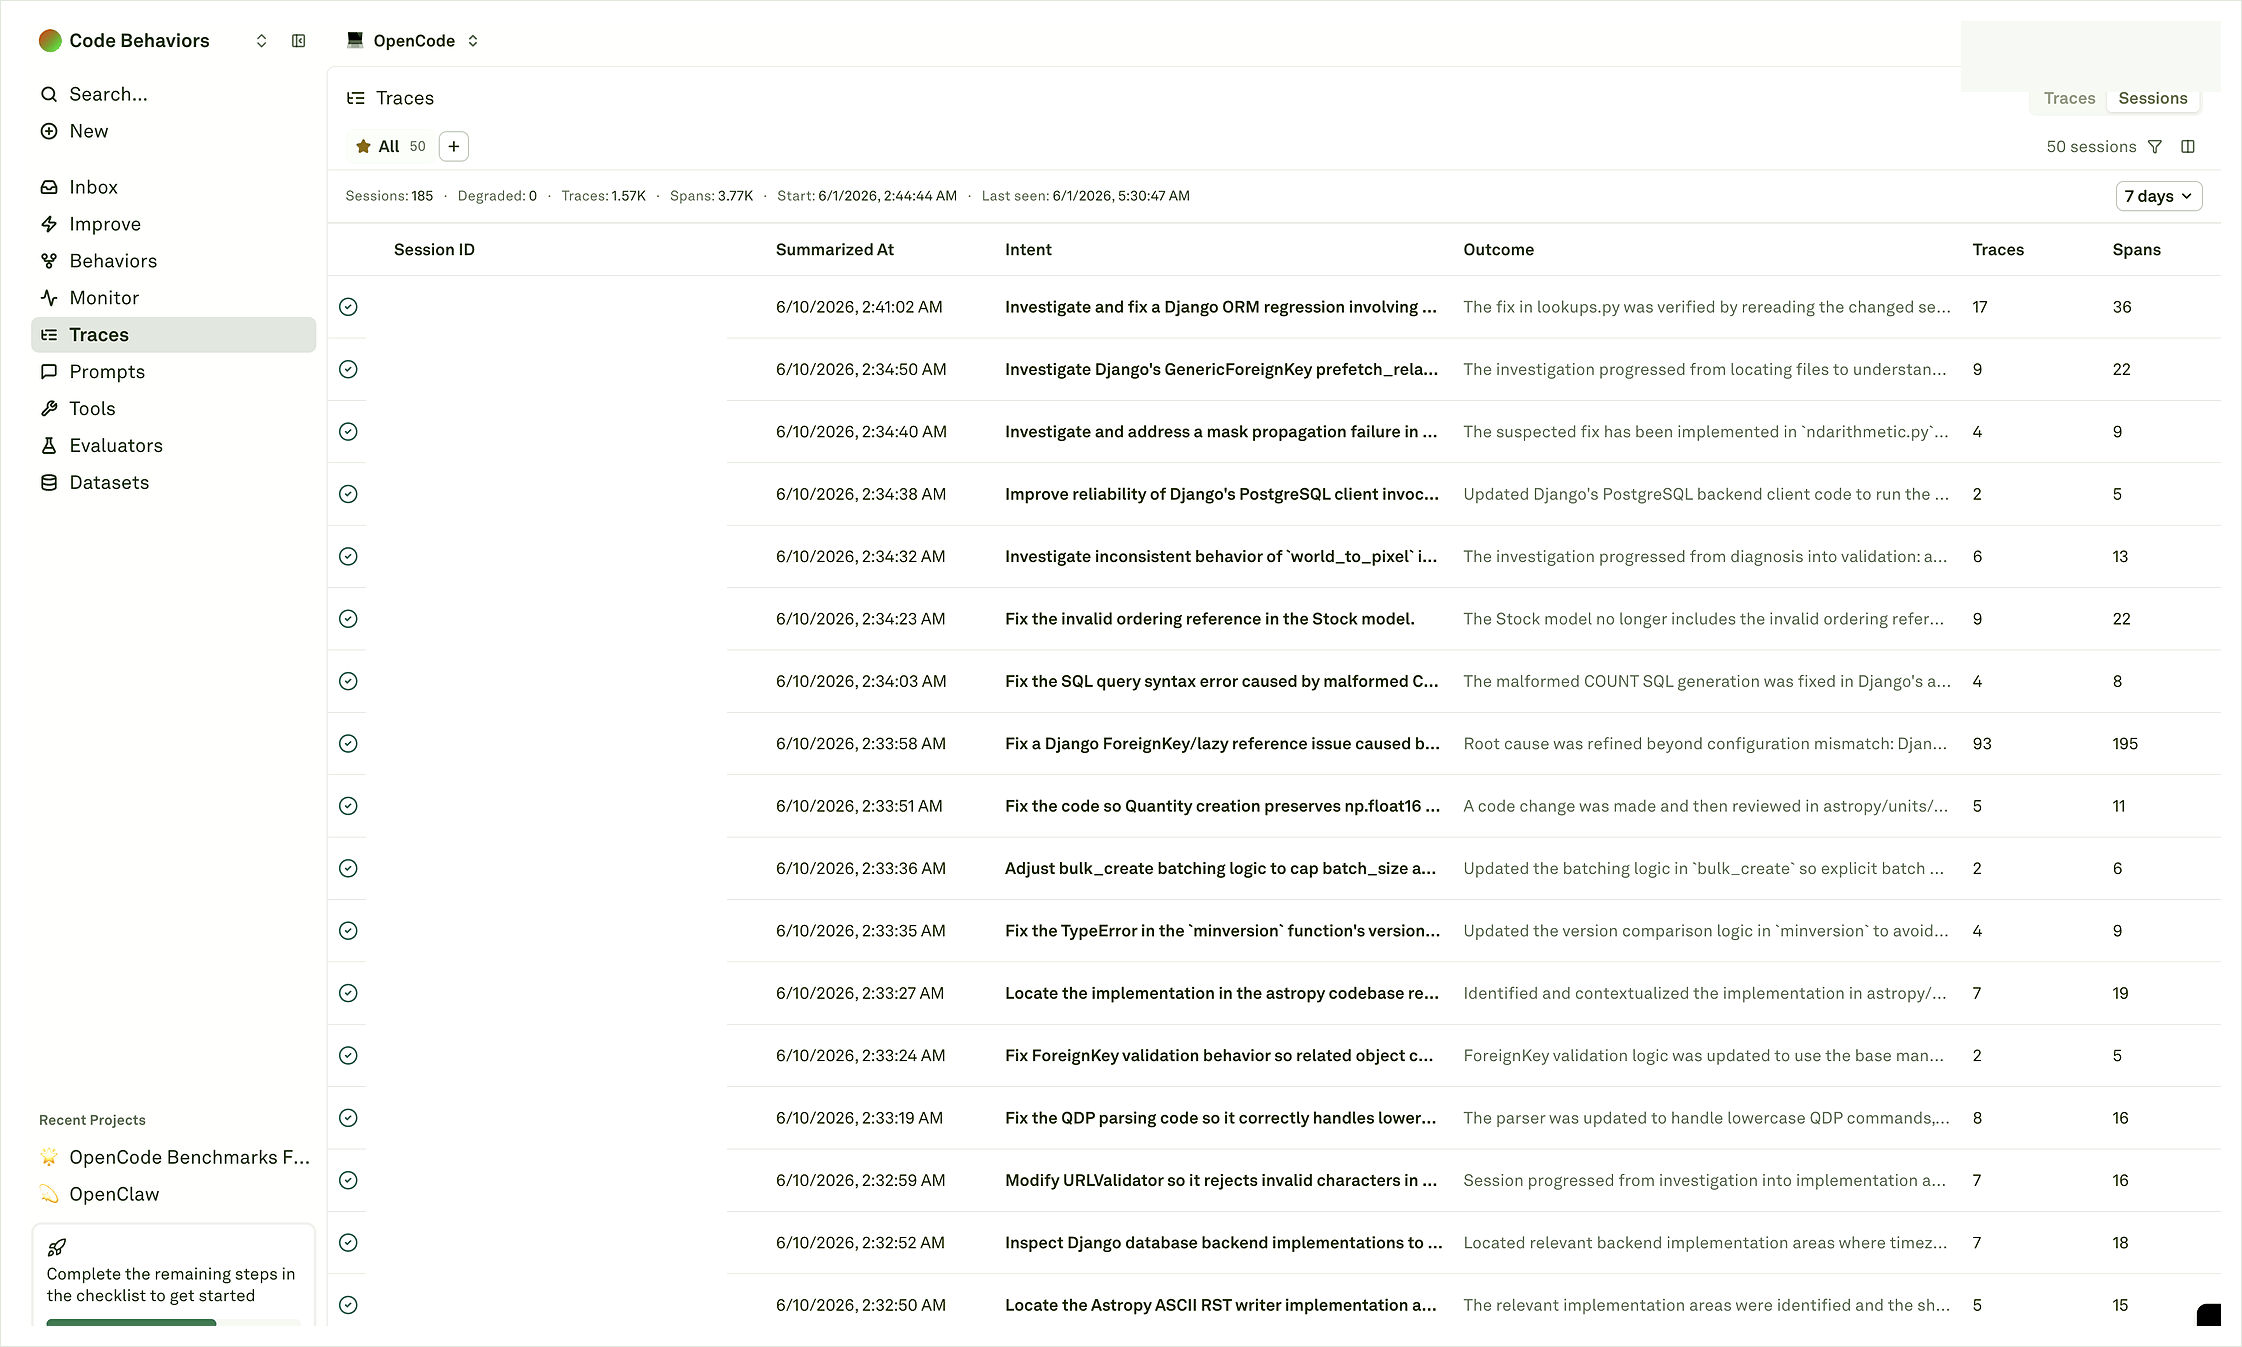Click status icon of the 2:33:58 AM session
The height and width of the screenshot is (1347, 2242).
coord(348,743)
